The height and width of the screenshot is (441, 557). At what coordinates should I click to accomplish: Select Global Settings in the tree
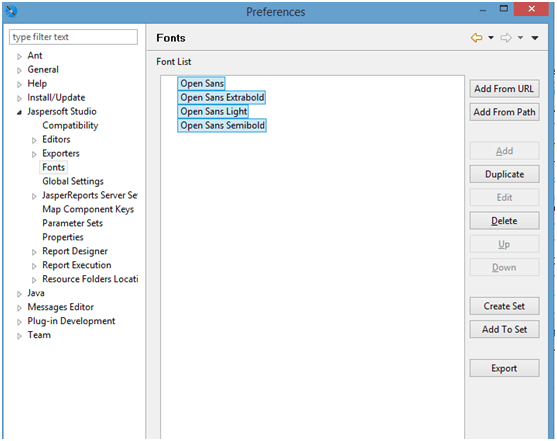(73, 181)
